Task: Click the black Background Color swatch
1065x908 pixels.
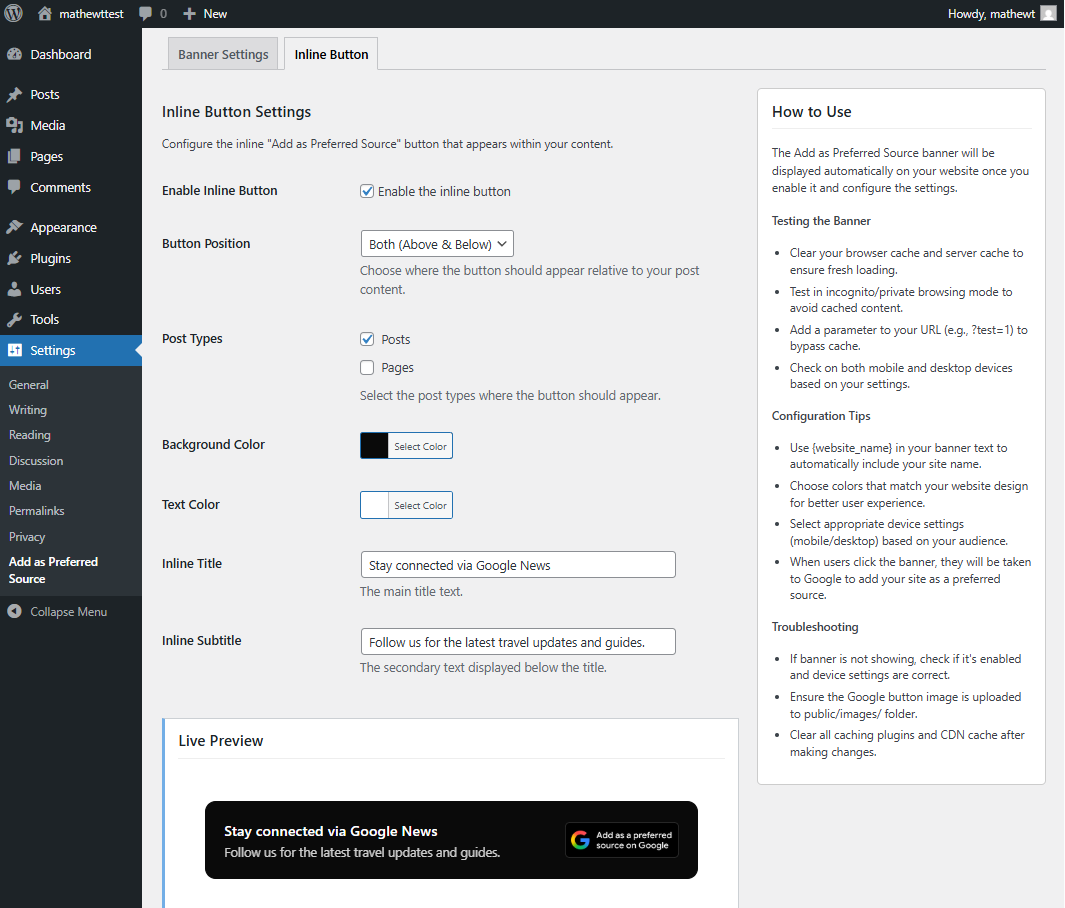Action: (374, 444)
